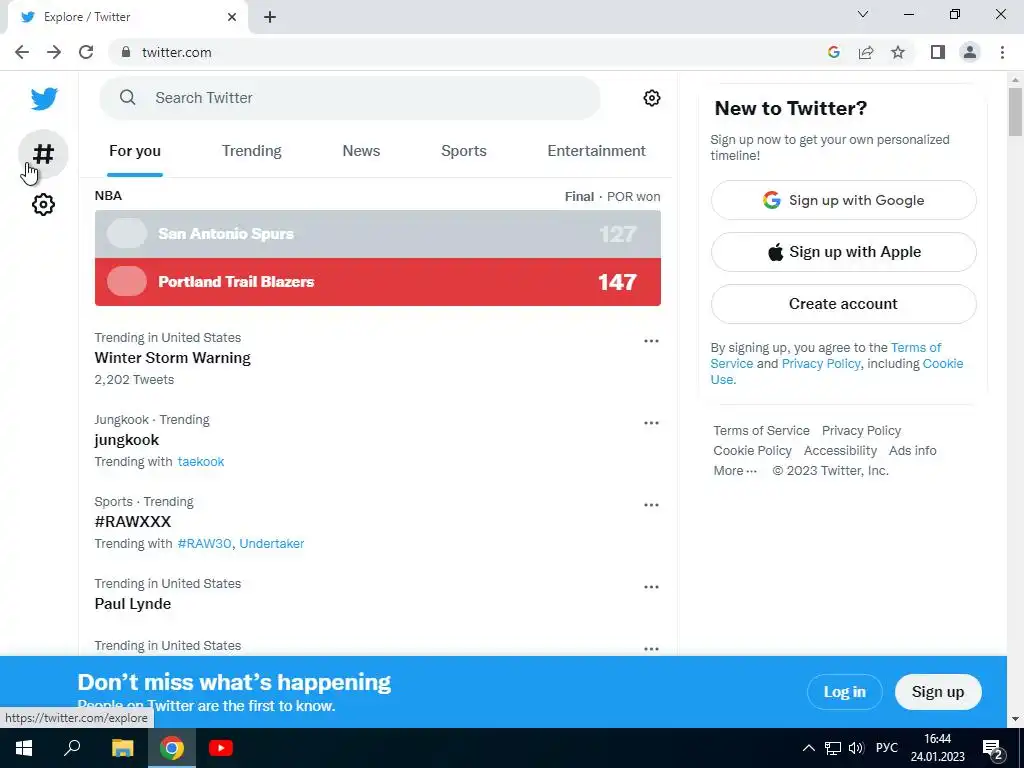Open Windows Start menu
Screen dimensions: 1024x768
click(24, 748)
